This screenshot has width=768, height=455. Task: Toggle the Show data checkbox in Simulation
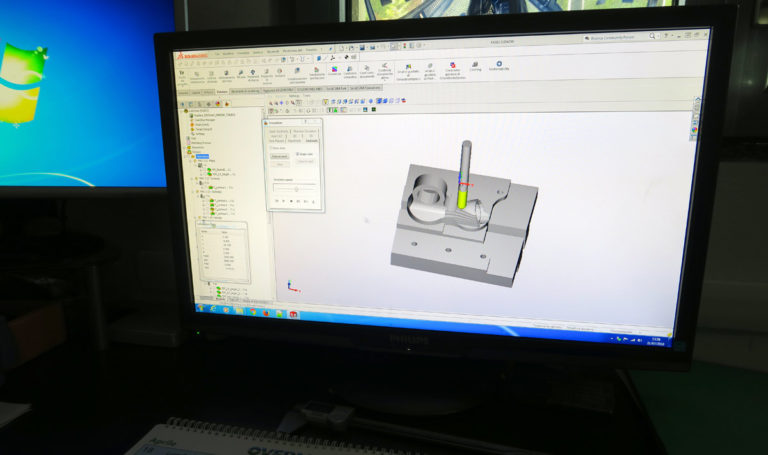click(x=272, y=147)
